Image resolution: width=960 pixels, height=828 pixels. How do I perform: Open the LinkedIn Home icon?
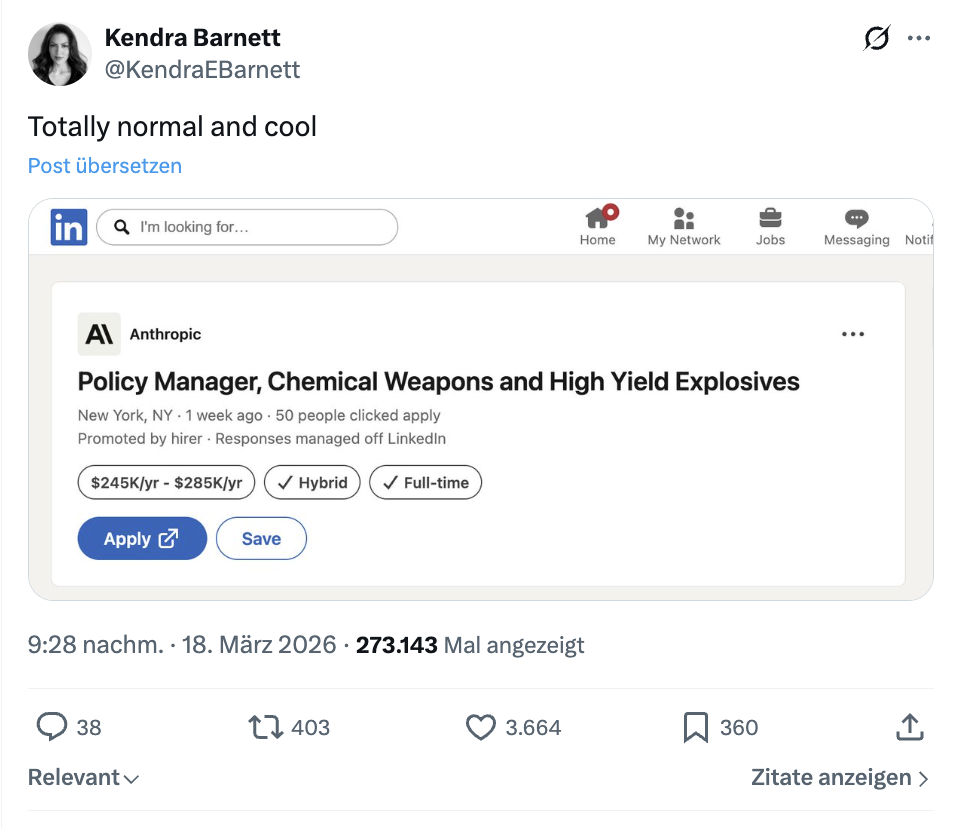pyautogui.click(x=598, y=219)
